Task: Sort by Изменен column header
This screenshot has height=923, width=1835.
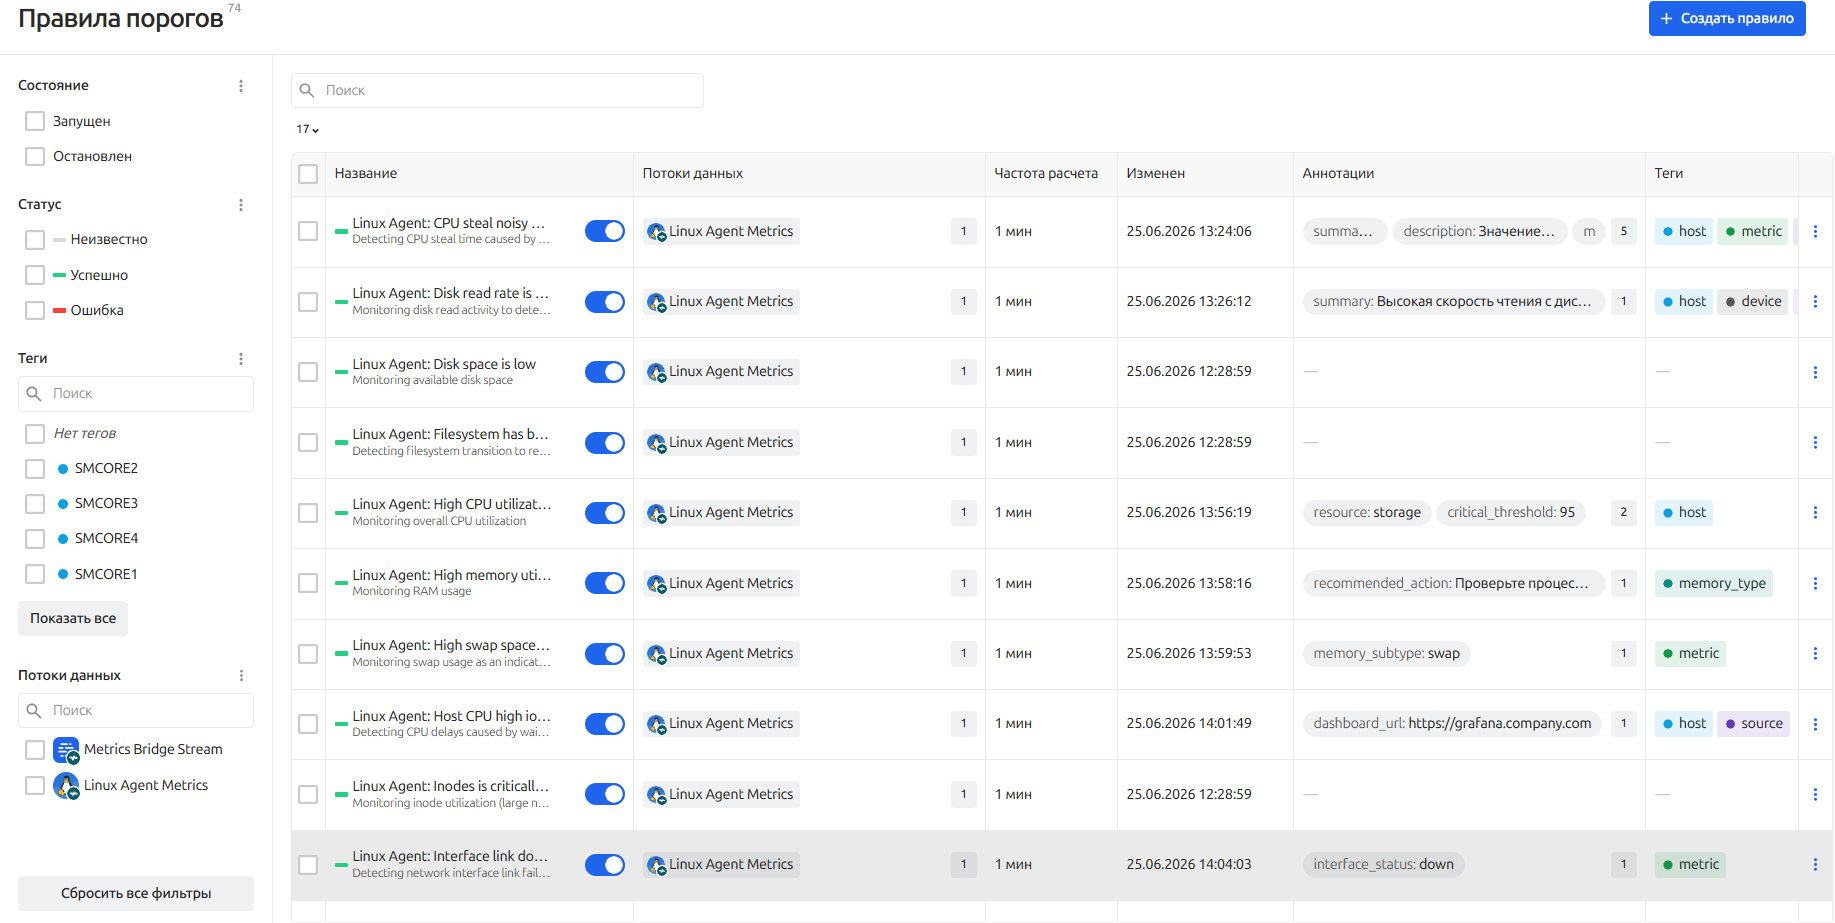Action: tap(1156, 173)
